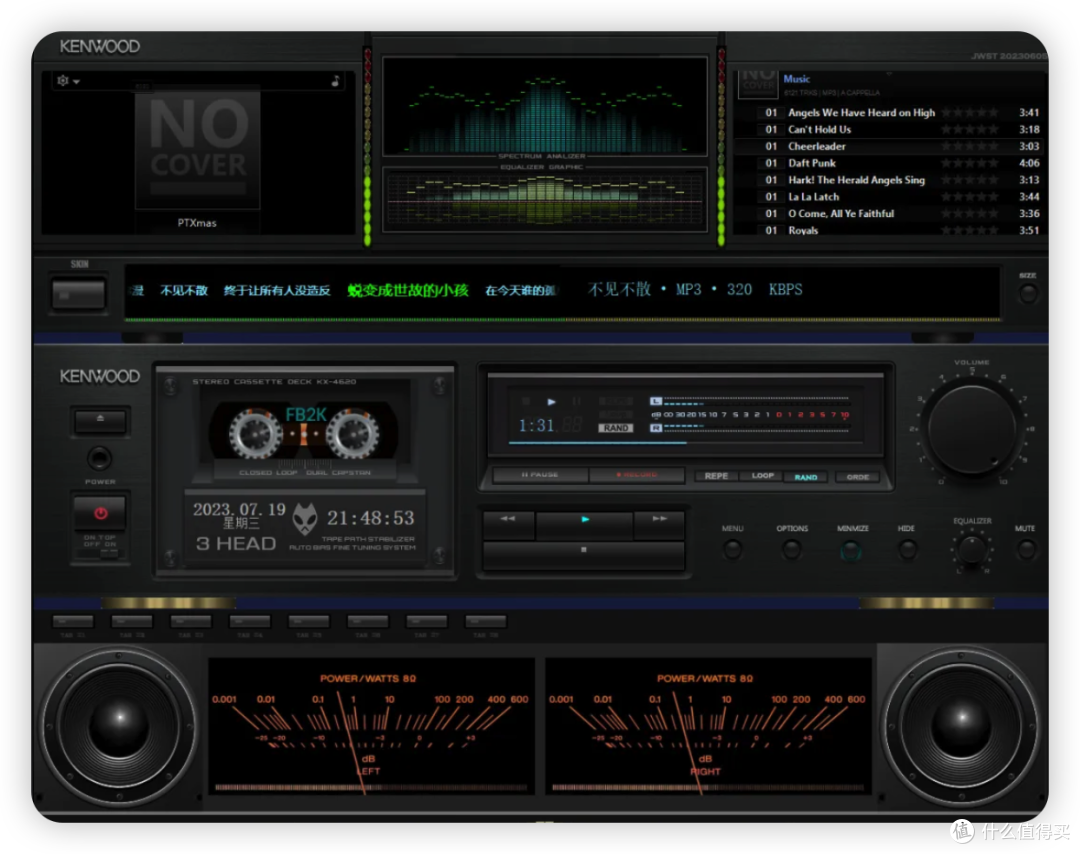Select track La La Latch
This screenshot has height=854, width=1080.
pyautogui.click(x=890, y=197)
